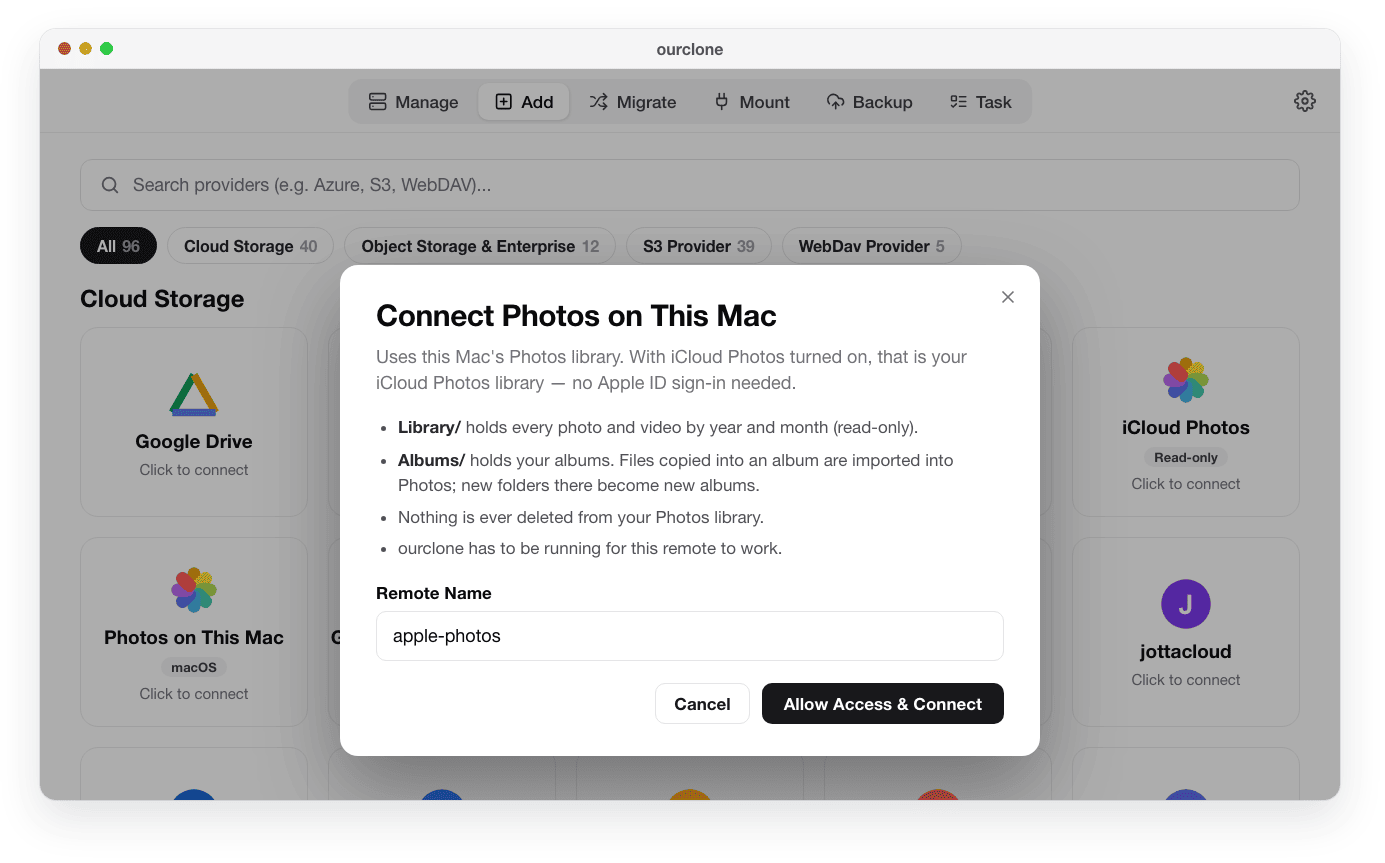Click the jottacloud purple J avatar
The height and width of the screenshot is (863, 1385).
point(1186,604)
